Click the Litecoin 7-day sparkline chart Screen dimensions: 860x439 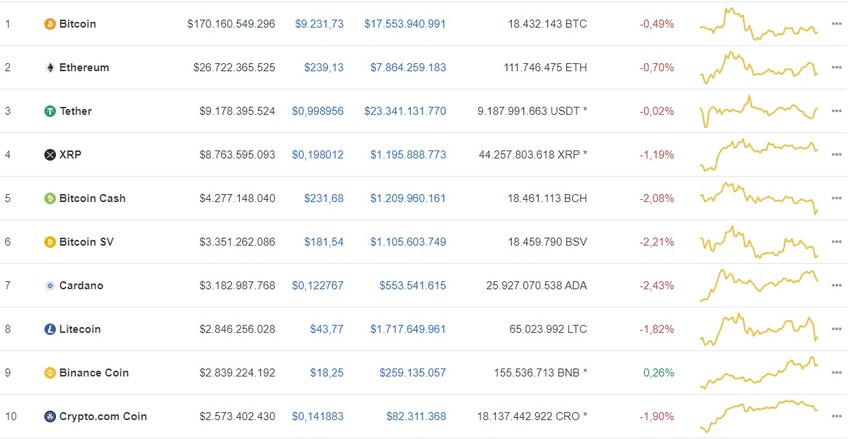(x=759, y=329)
